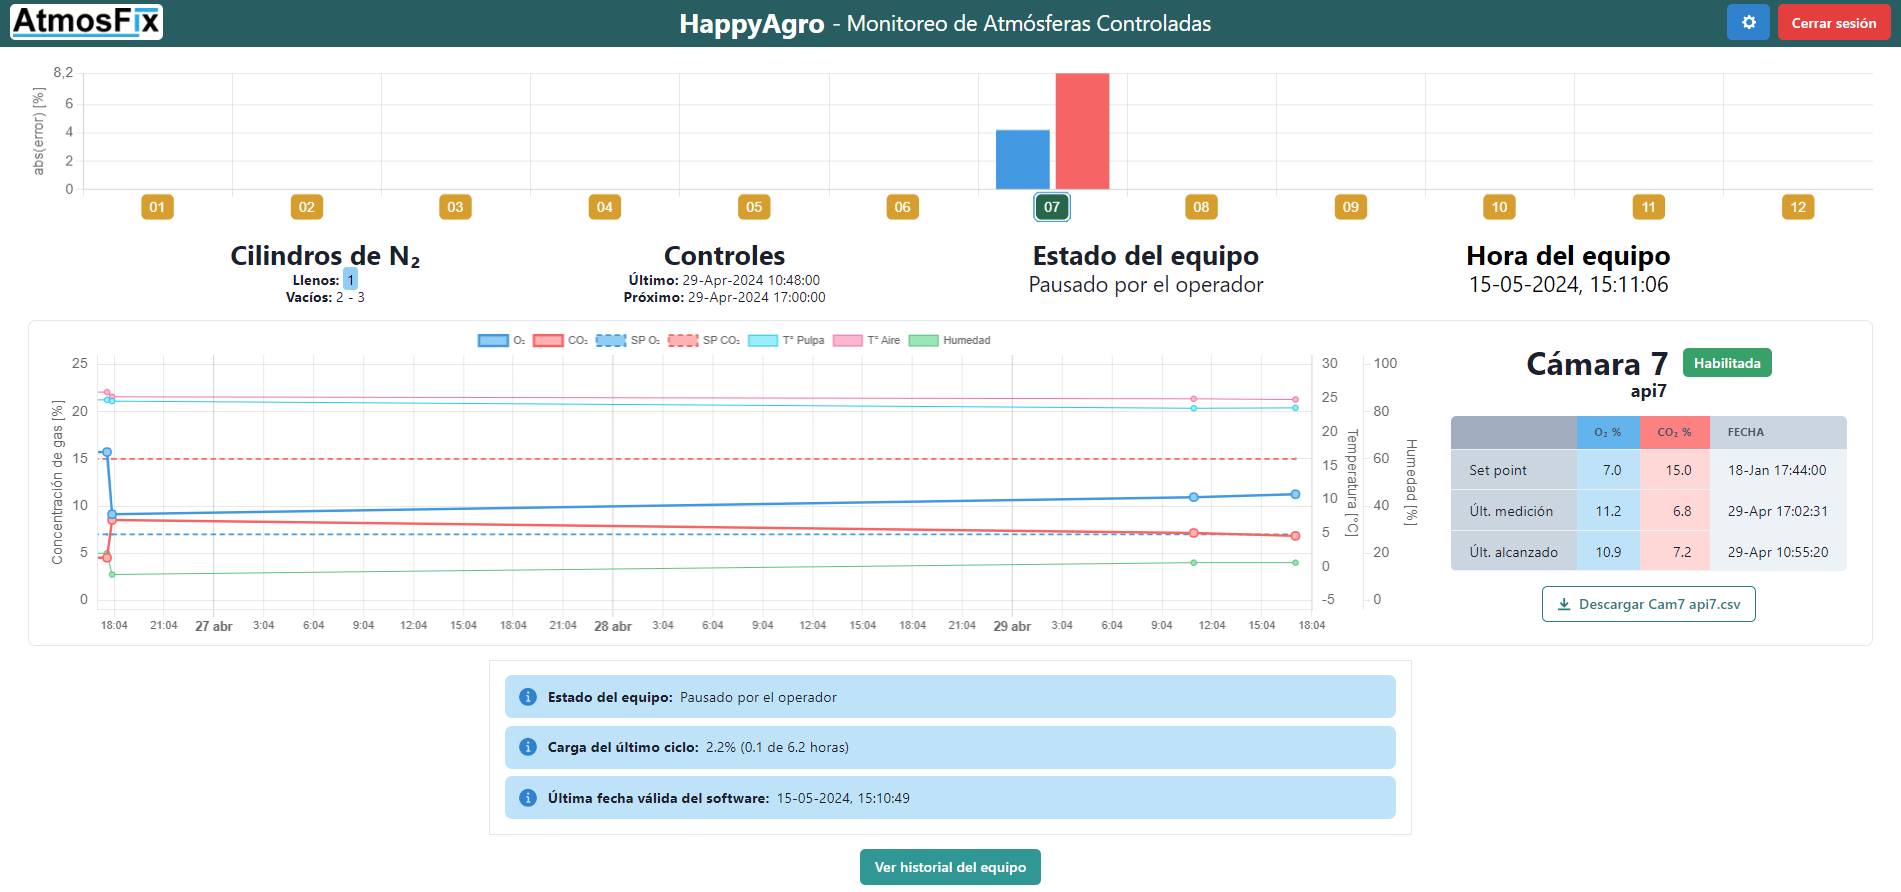Click the AtmosFix logo
This screenshot has height=892, width=1901.
pyautogui.click(x=86, y=21)
